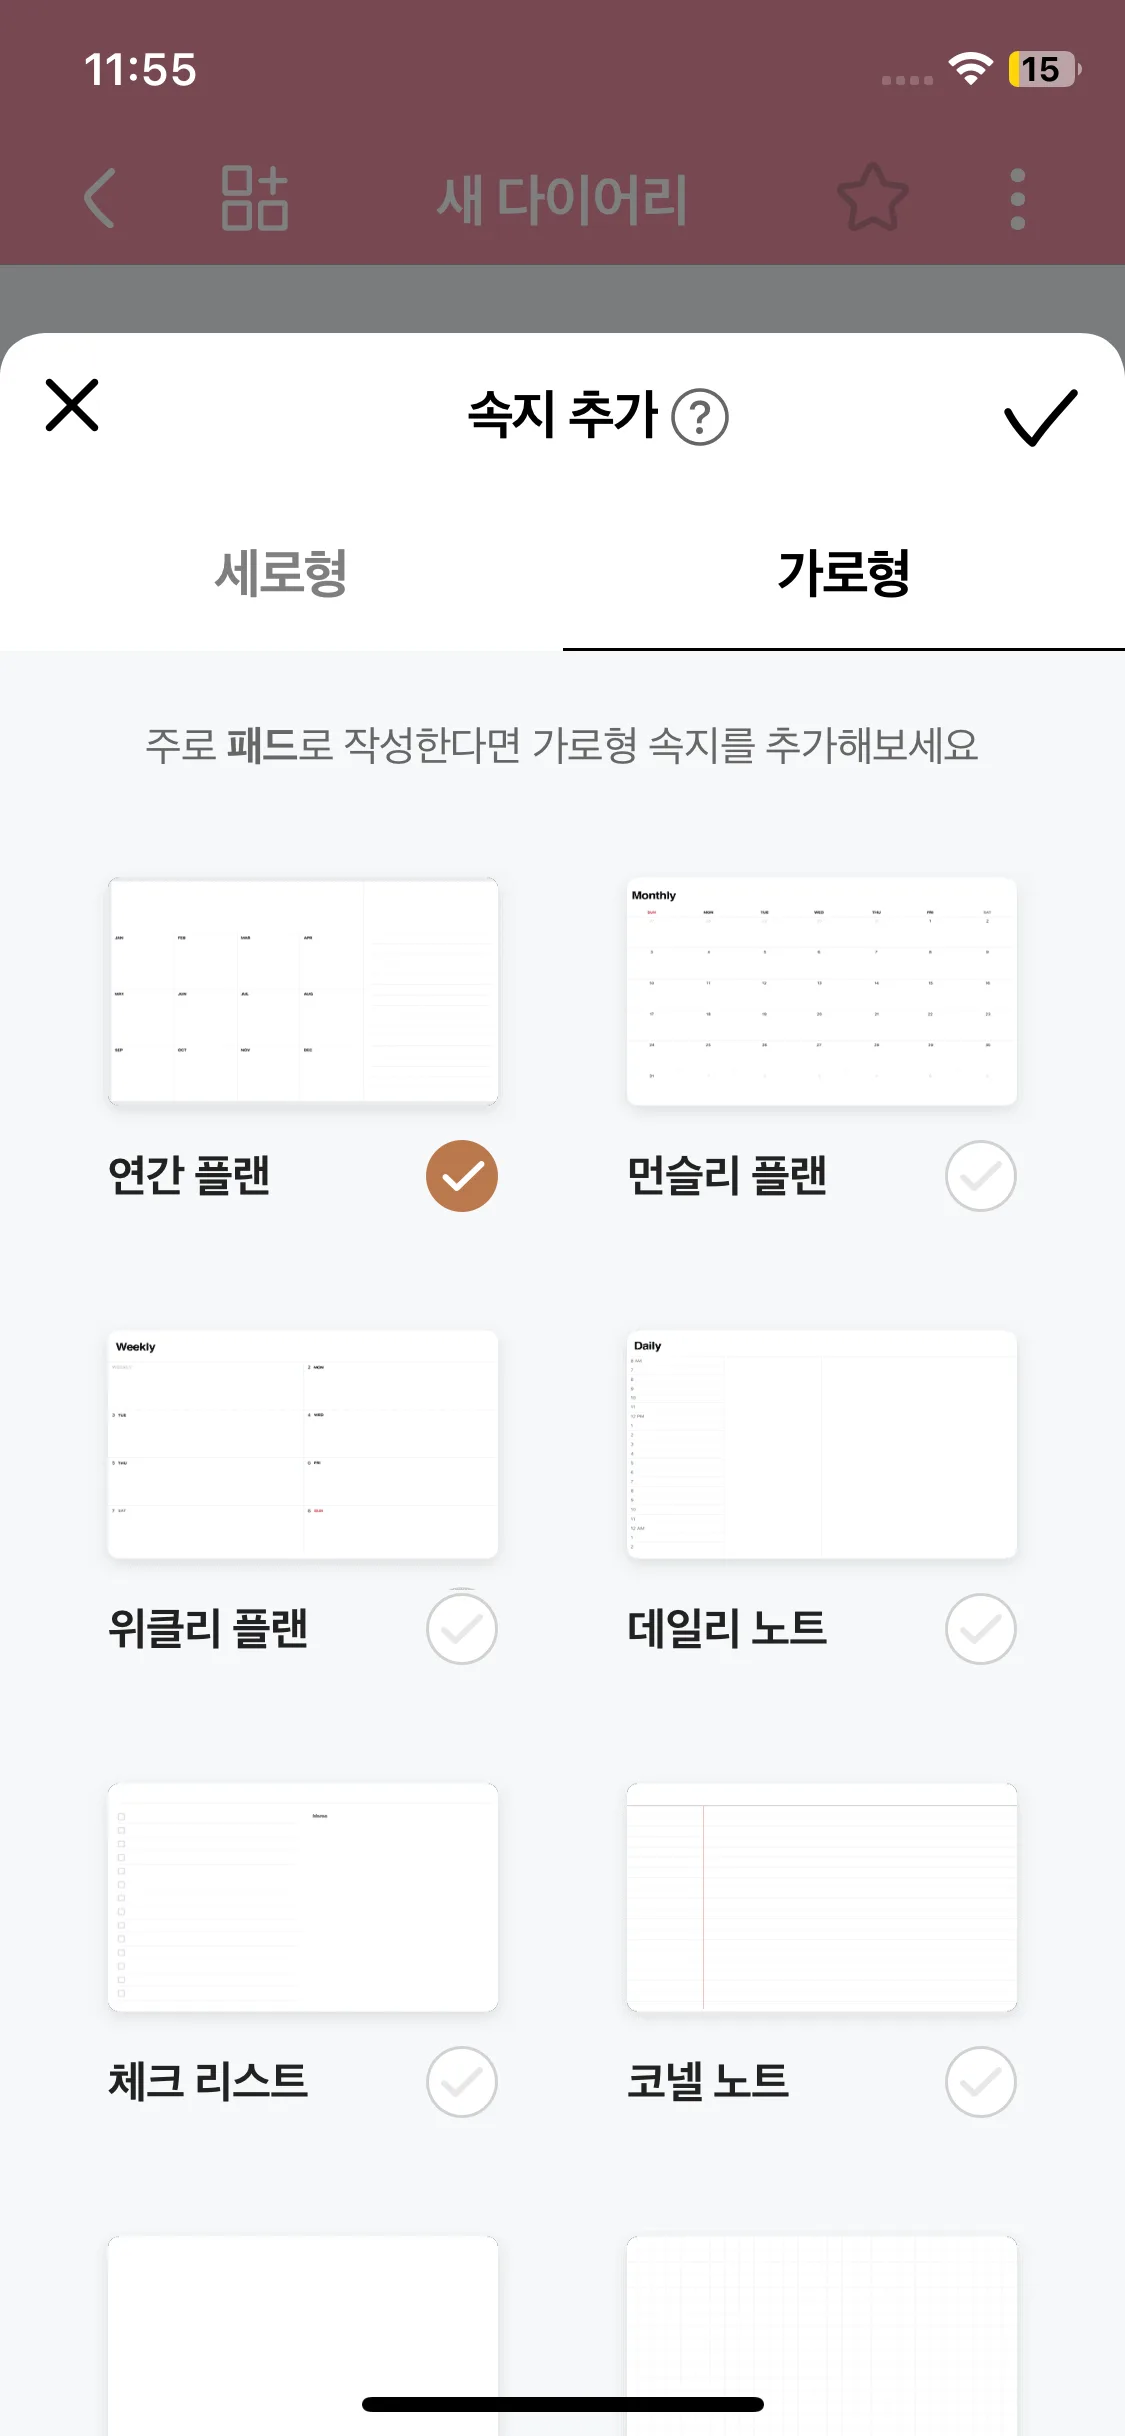Image resolution: width=1125 pixels, height=2436 pixels.
Task: Pick the Daily template thumbnail
Action: (821, 1444)
